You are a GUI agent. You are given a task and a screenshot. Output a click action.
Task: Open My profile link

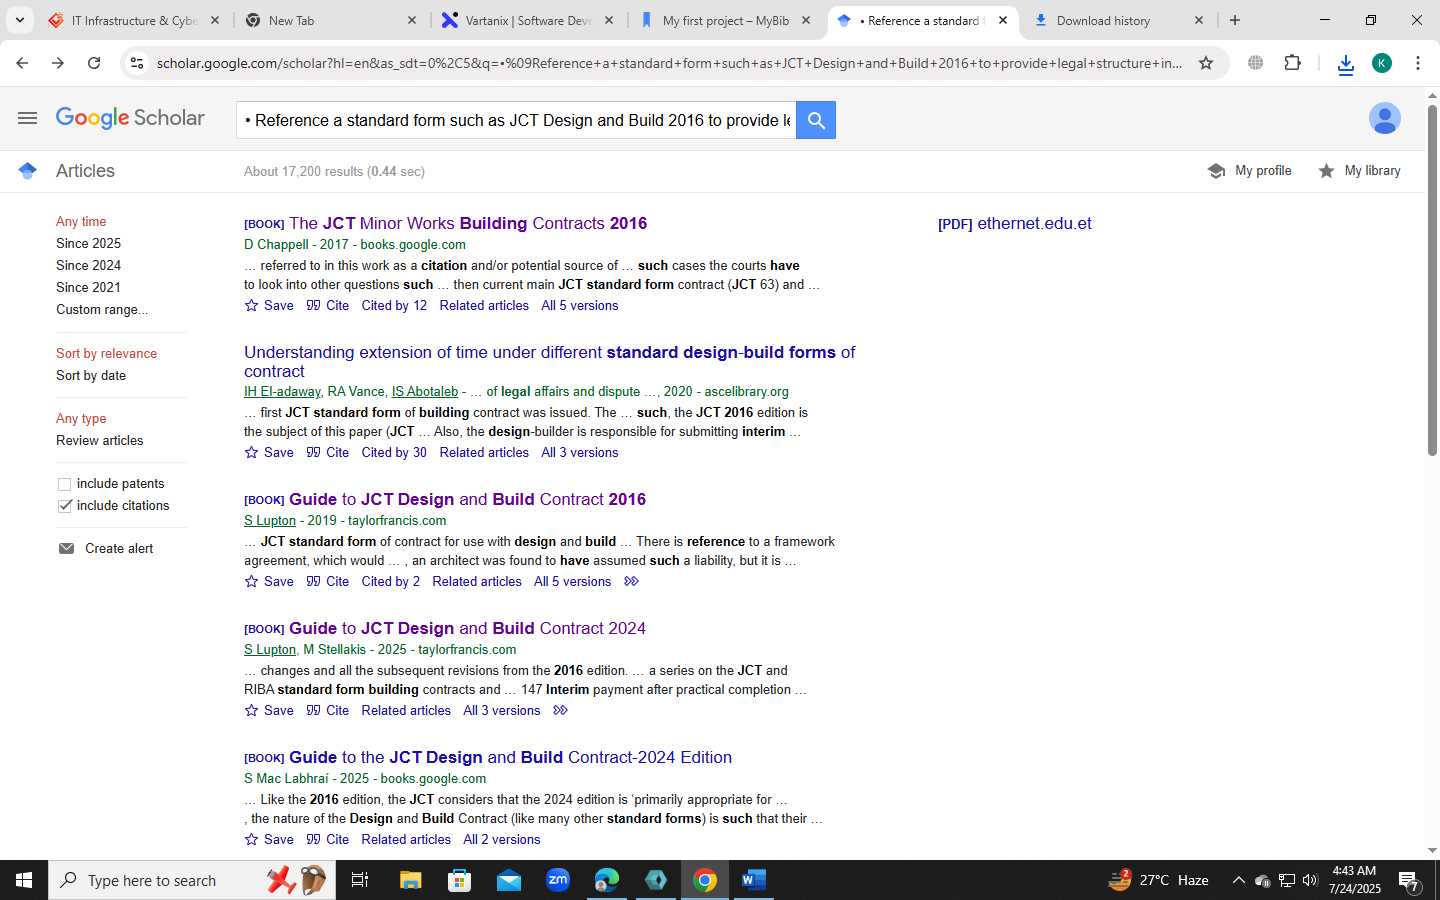pos(1250,170)
